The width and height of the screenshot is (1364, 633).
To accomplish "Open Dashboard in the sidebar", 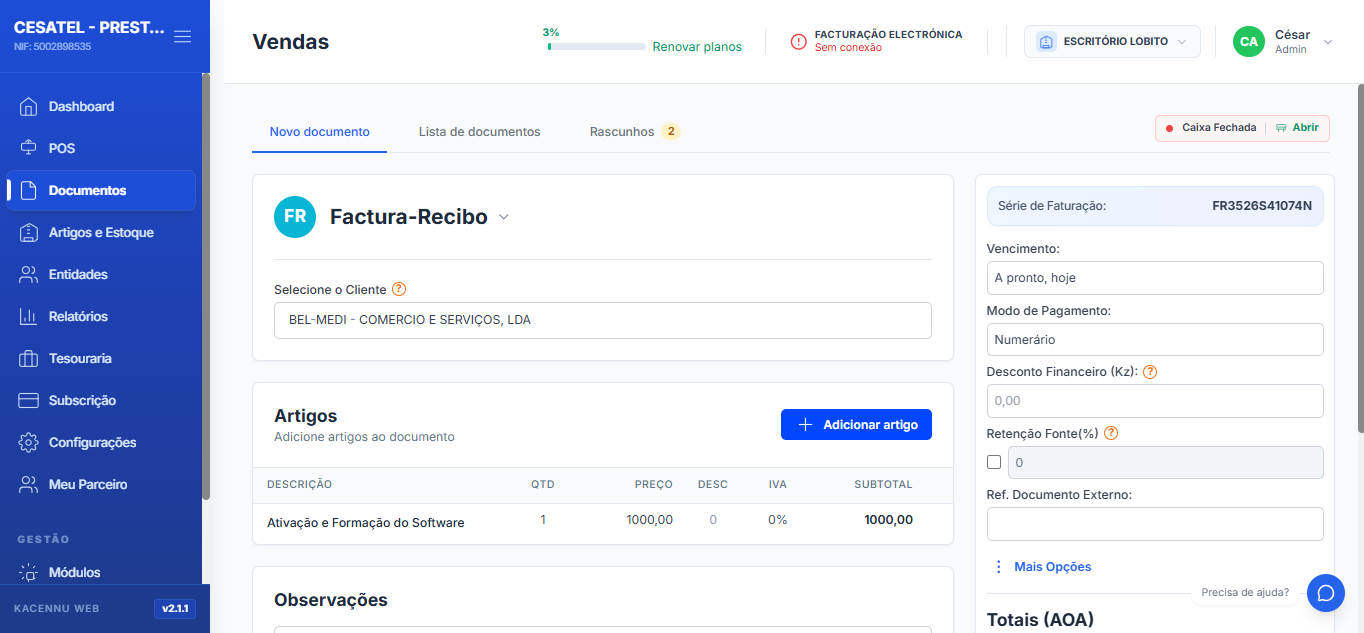I will click(100, 106).
